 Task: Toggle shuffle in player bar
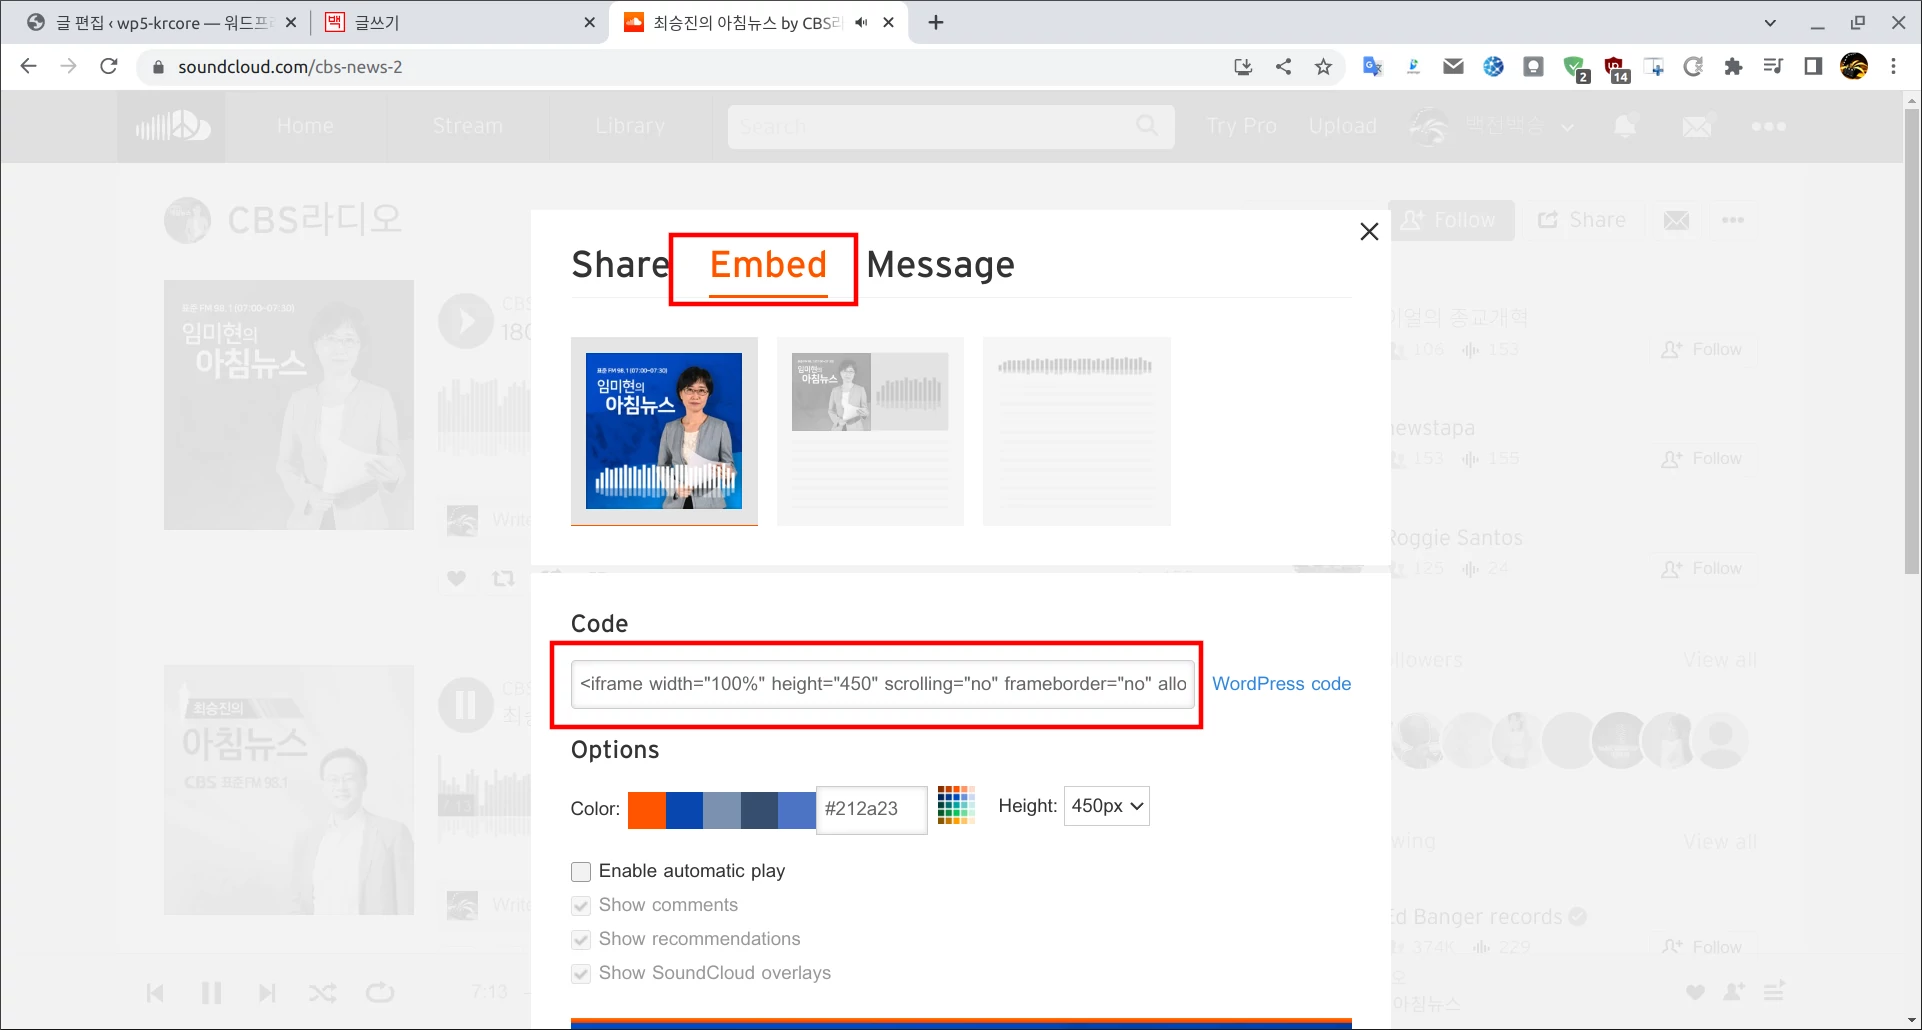(x=322, y=993)
